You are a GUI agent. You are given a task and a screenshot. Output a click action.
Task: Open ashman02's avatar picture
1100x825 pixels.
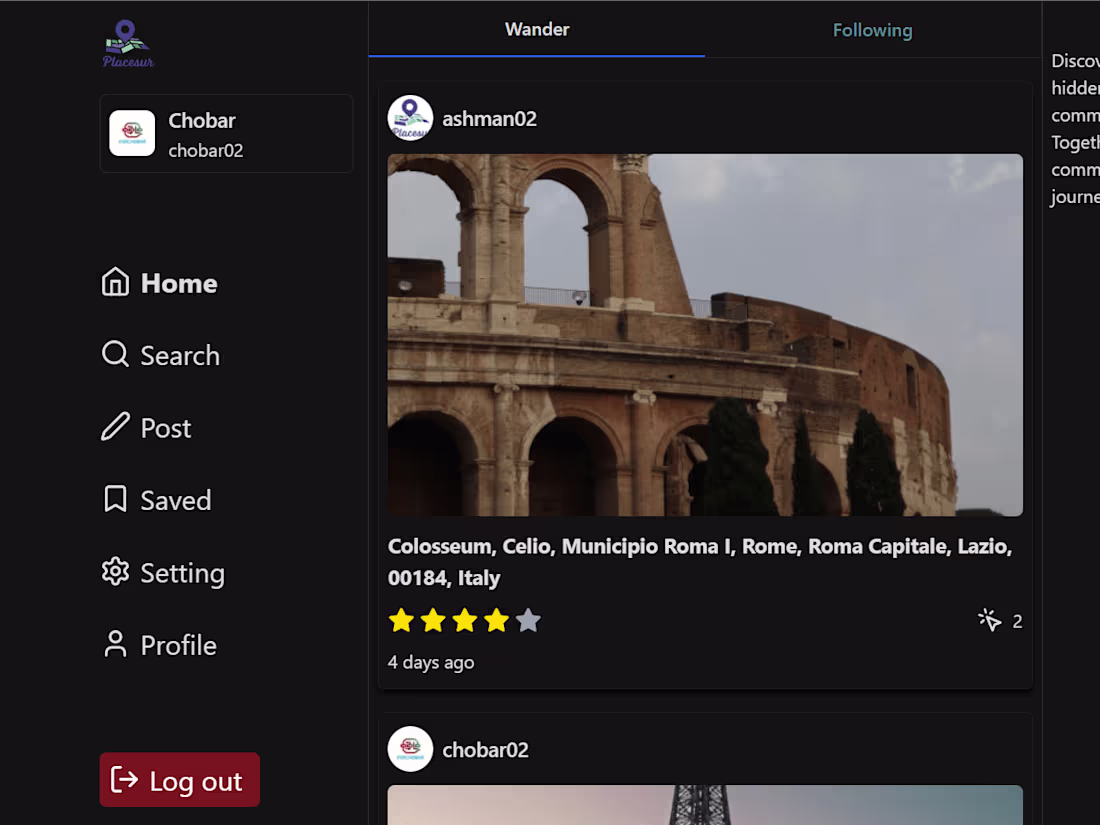coord(410,117)
